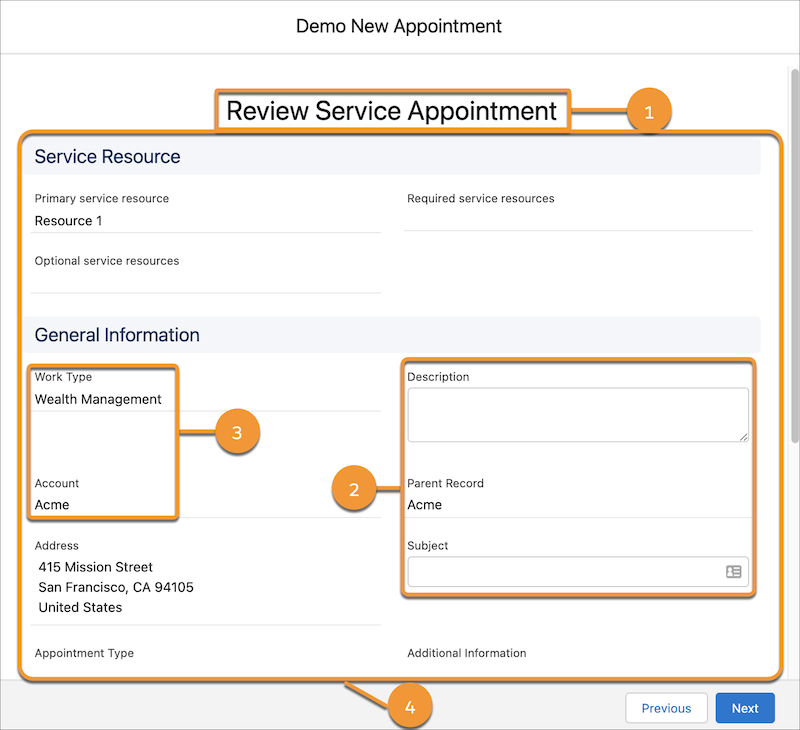This screenshot has width=800, height=730.
Task: Click the Review Service Appointment heading
Action: (392, 110)
